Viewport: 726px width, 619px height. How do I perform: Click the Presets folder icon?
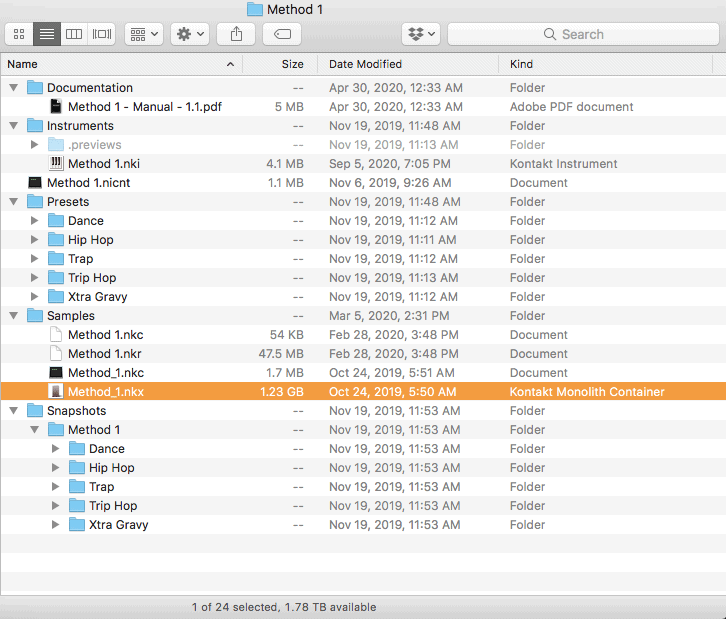click(x=35, y=201)
